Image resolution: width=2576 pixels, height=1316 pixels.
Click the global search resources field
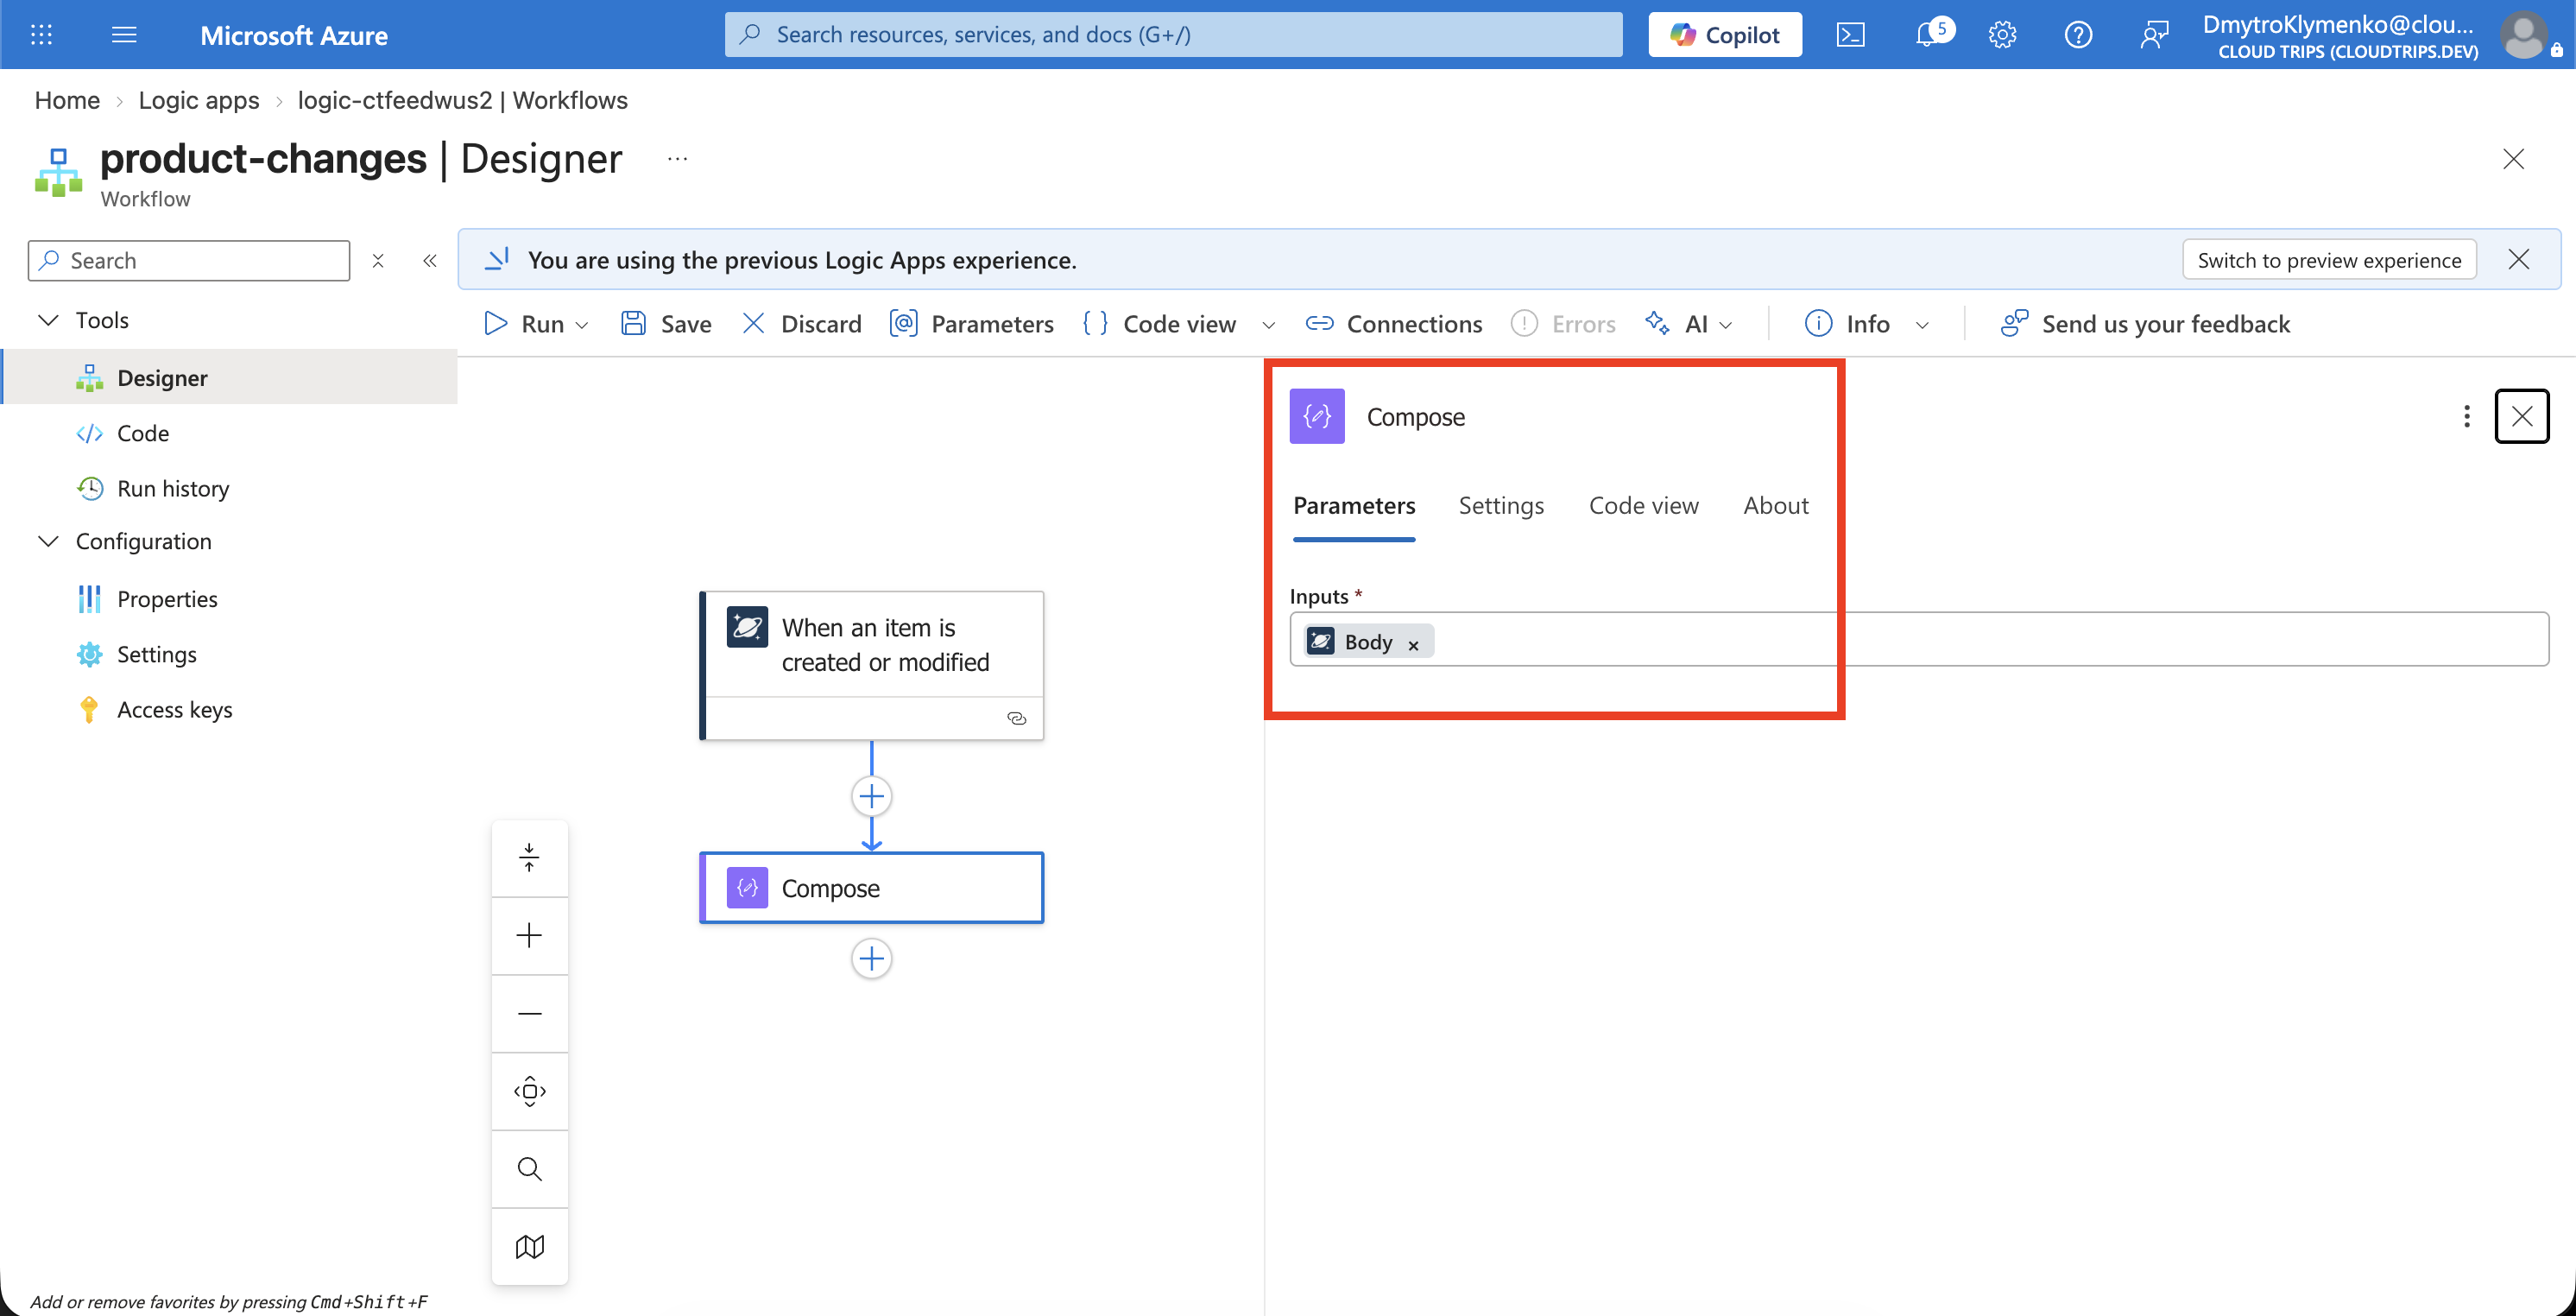pos(1174,35)
